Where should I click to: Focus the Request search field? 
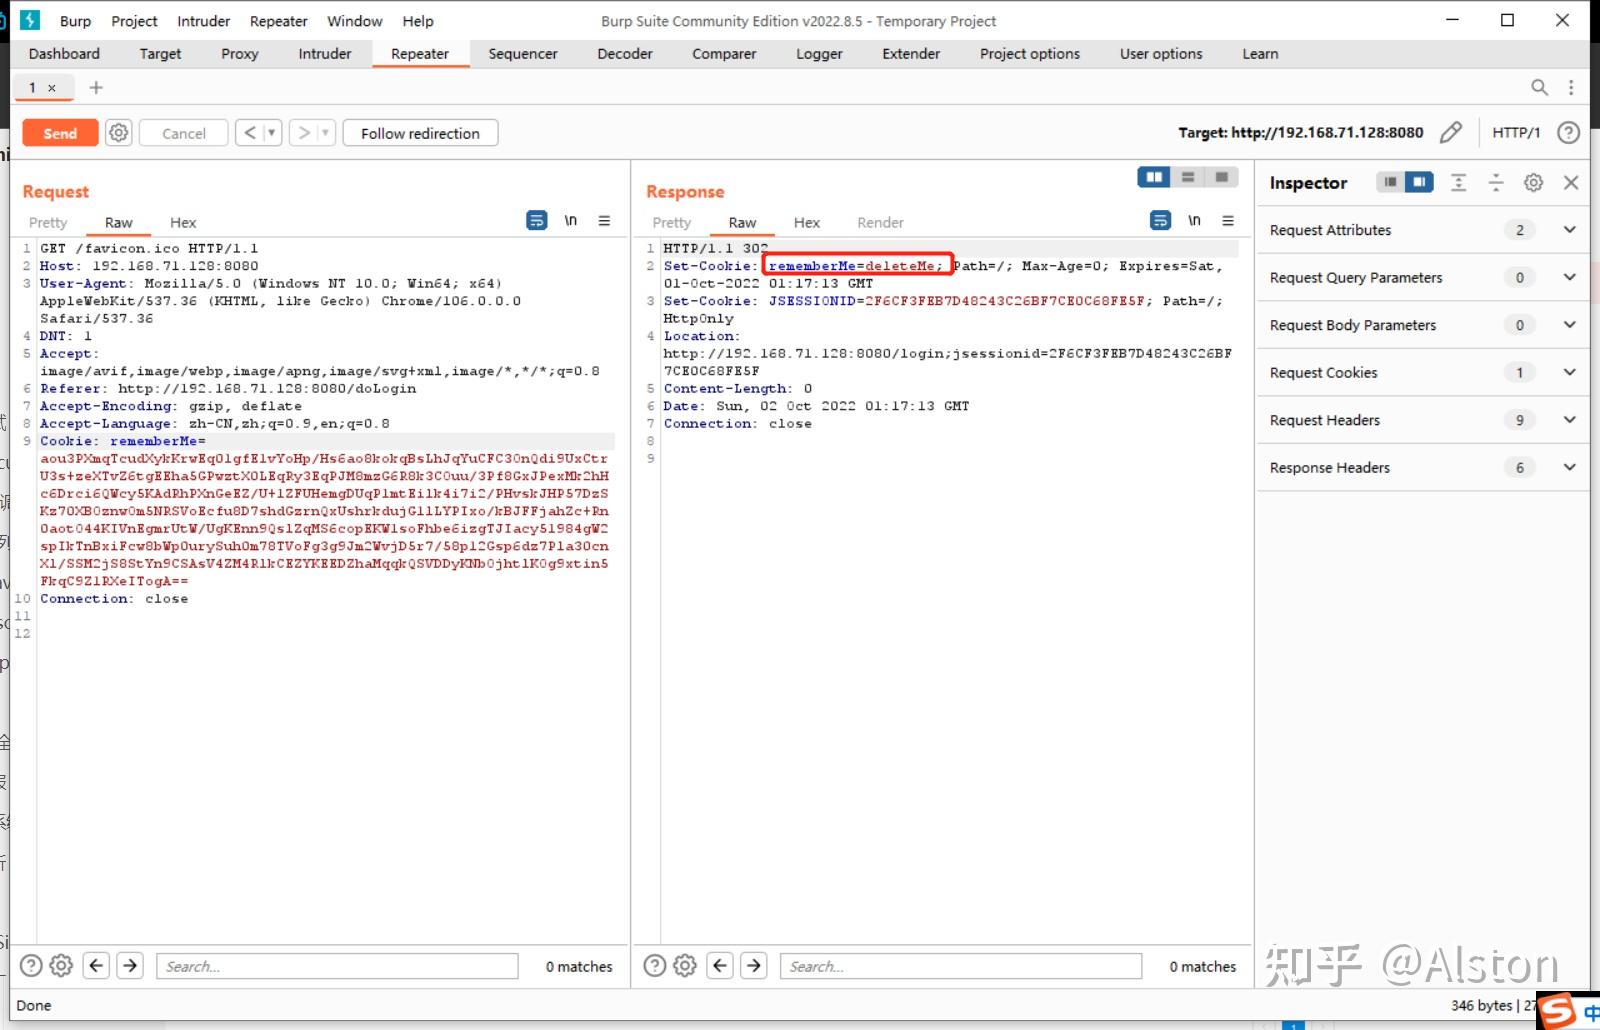pos(337,966)
